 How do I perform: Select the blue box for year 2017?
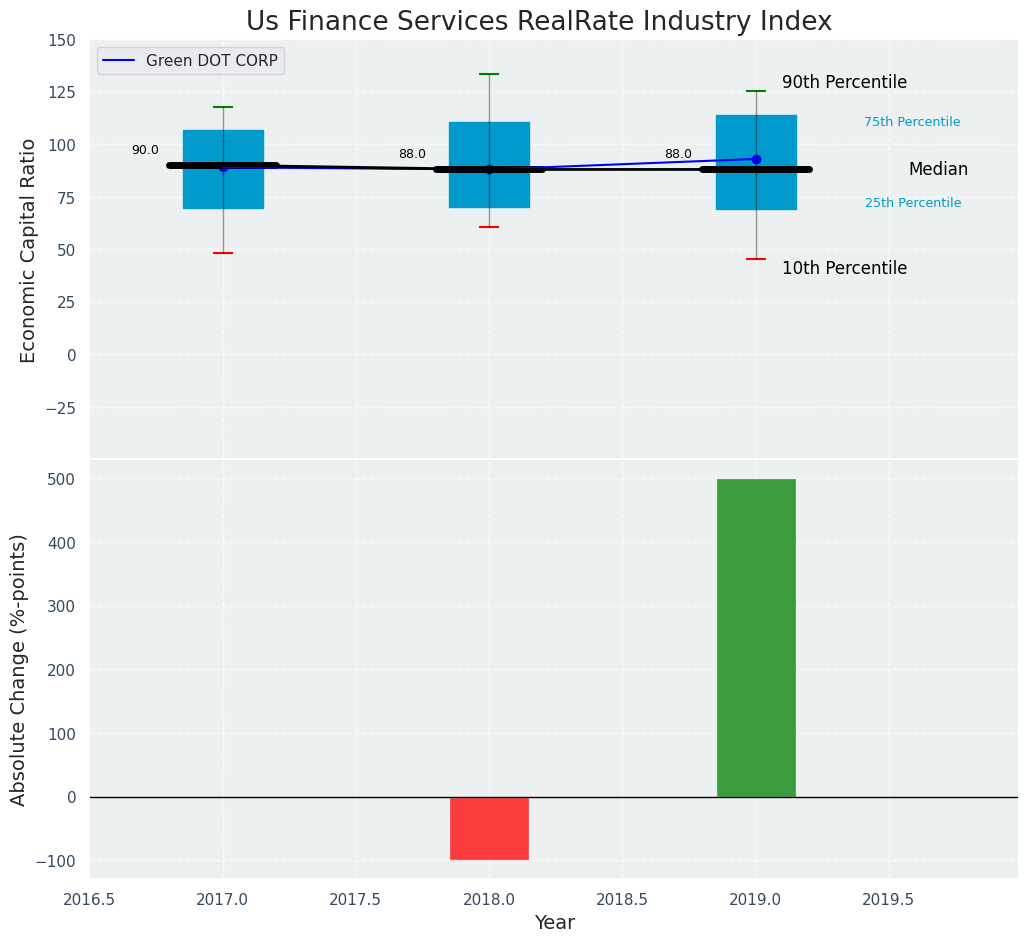223,135
